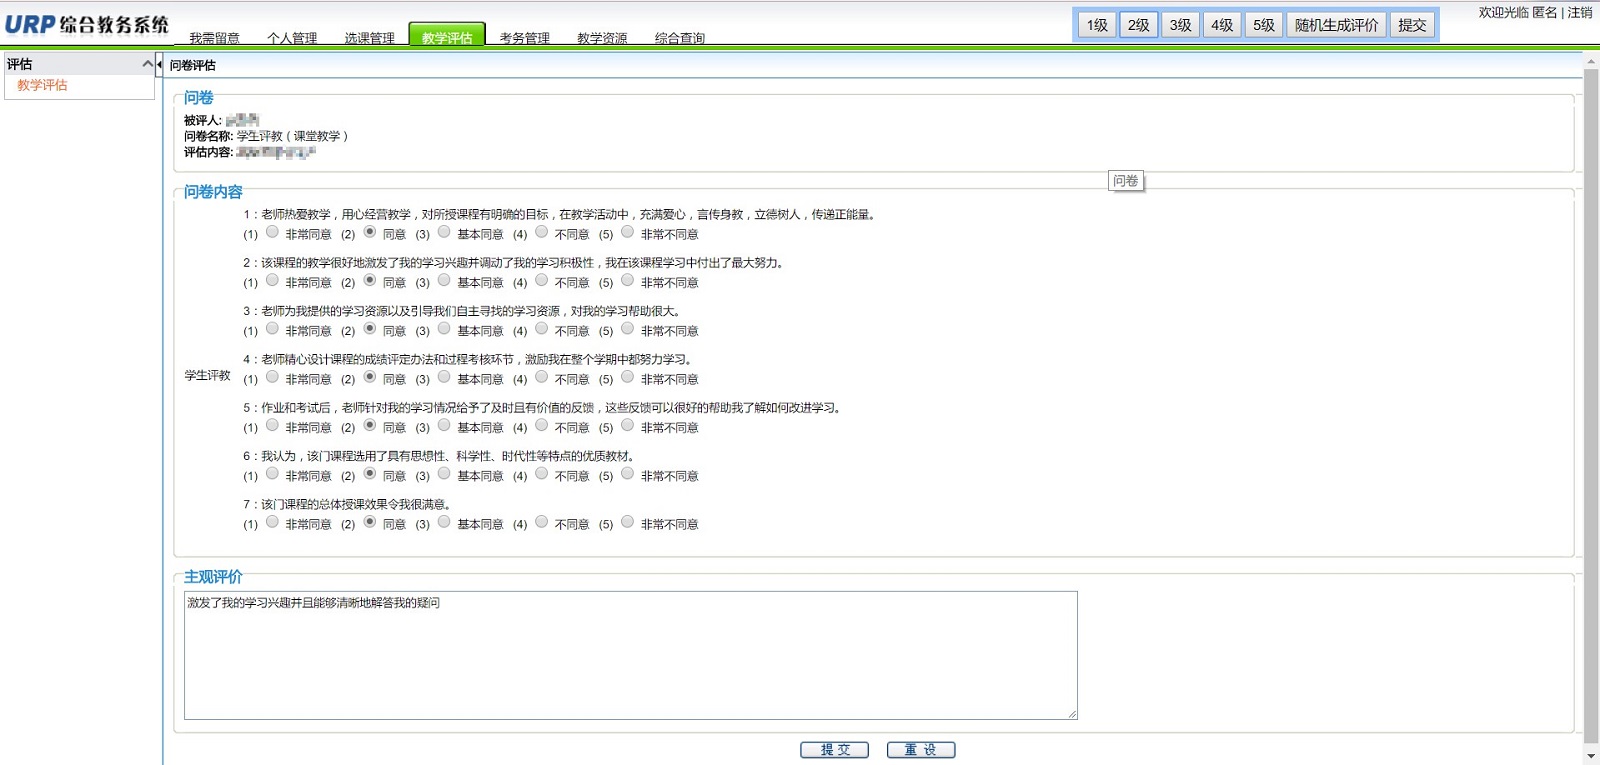The image size is (1600, 765).
Task: Click inside the 主观评价 comment text area
Action: 630,655
